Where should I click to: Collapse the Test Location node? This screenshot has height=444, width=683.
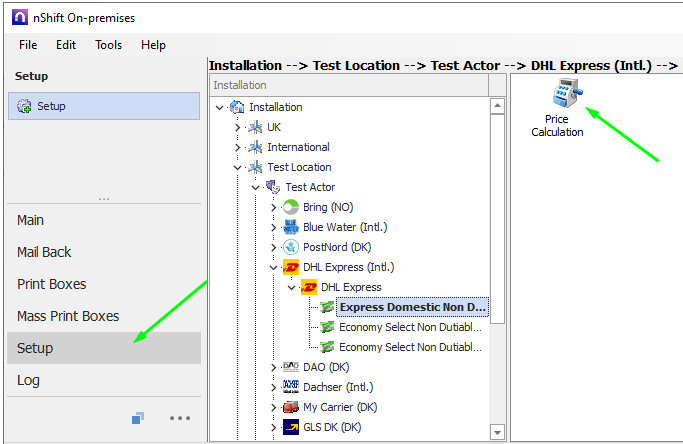tap(238, 167)
